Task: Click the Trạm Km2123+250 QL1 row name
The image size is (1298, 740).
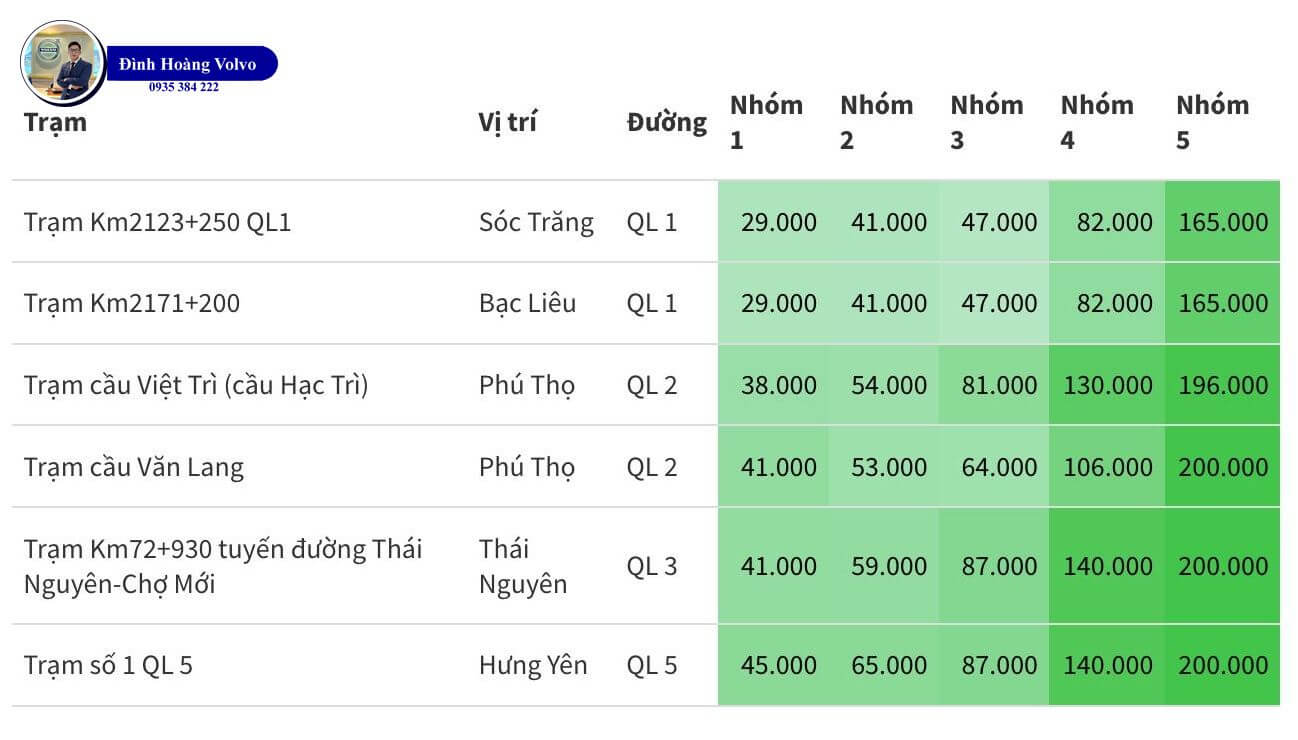Action: pos(157,222)
